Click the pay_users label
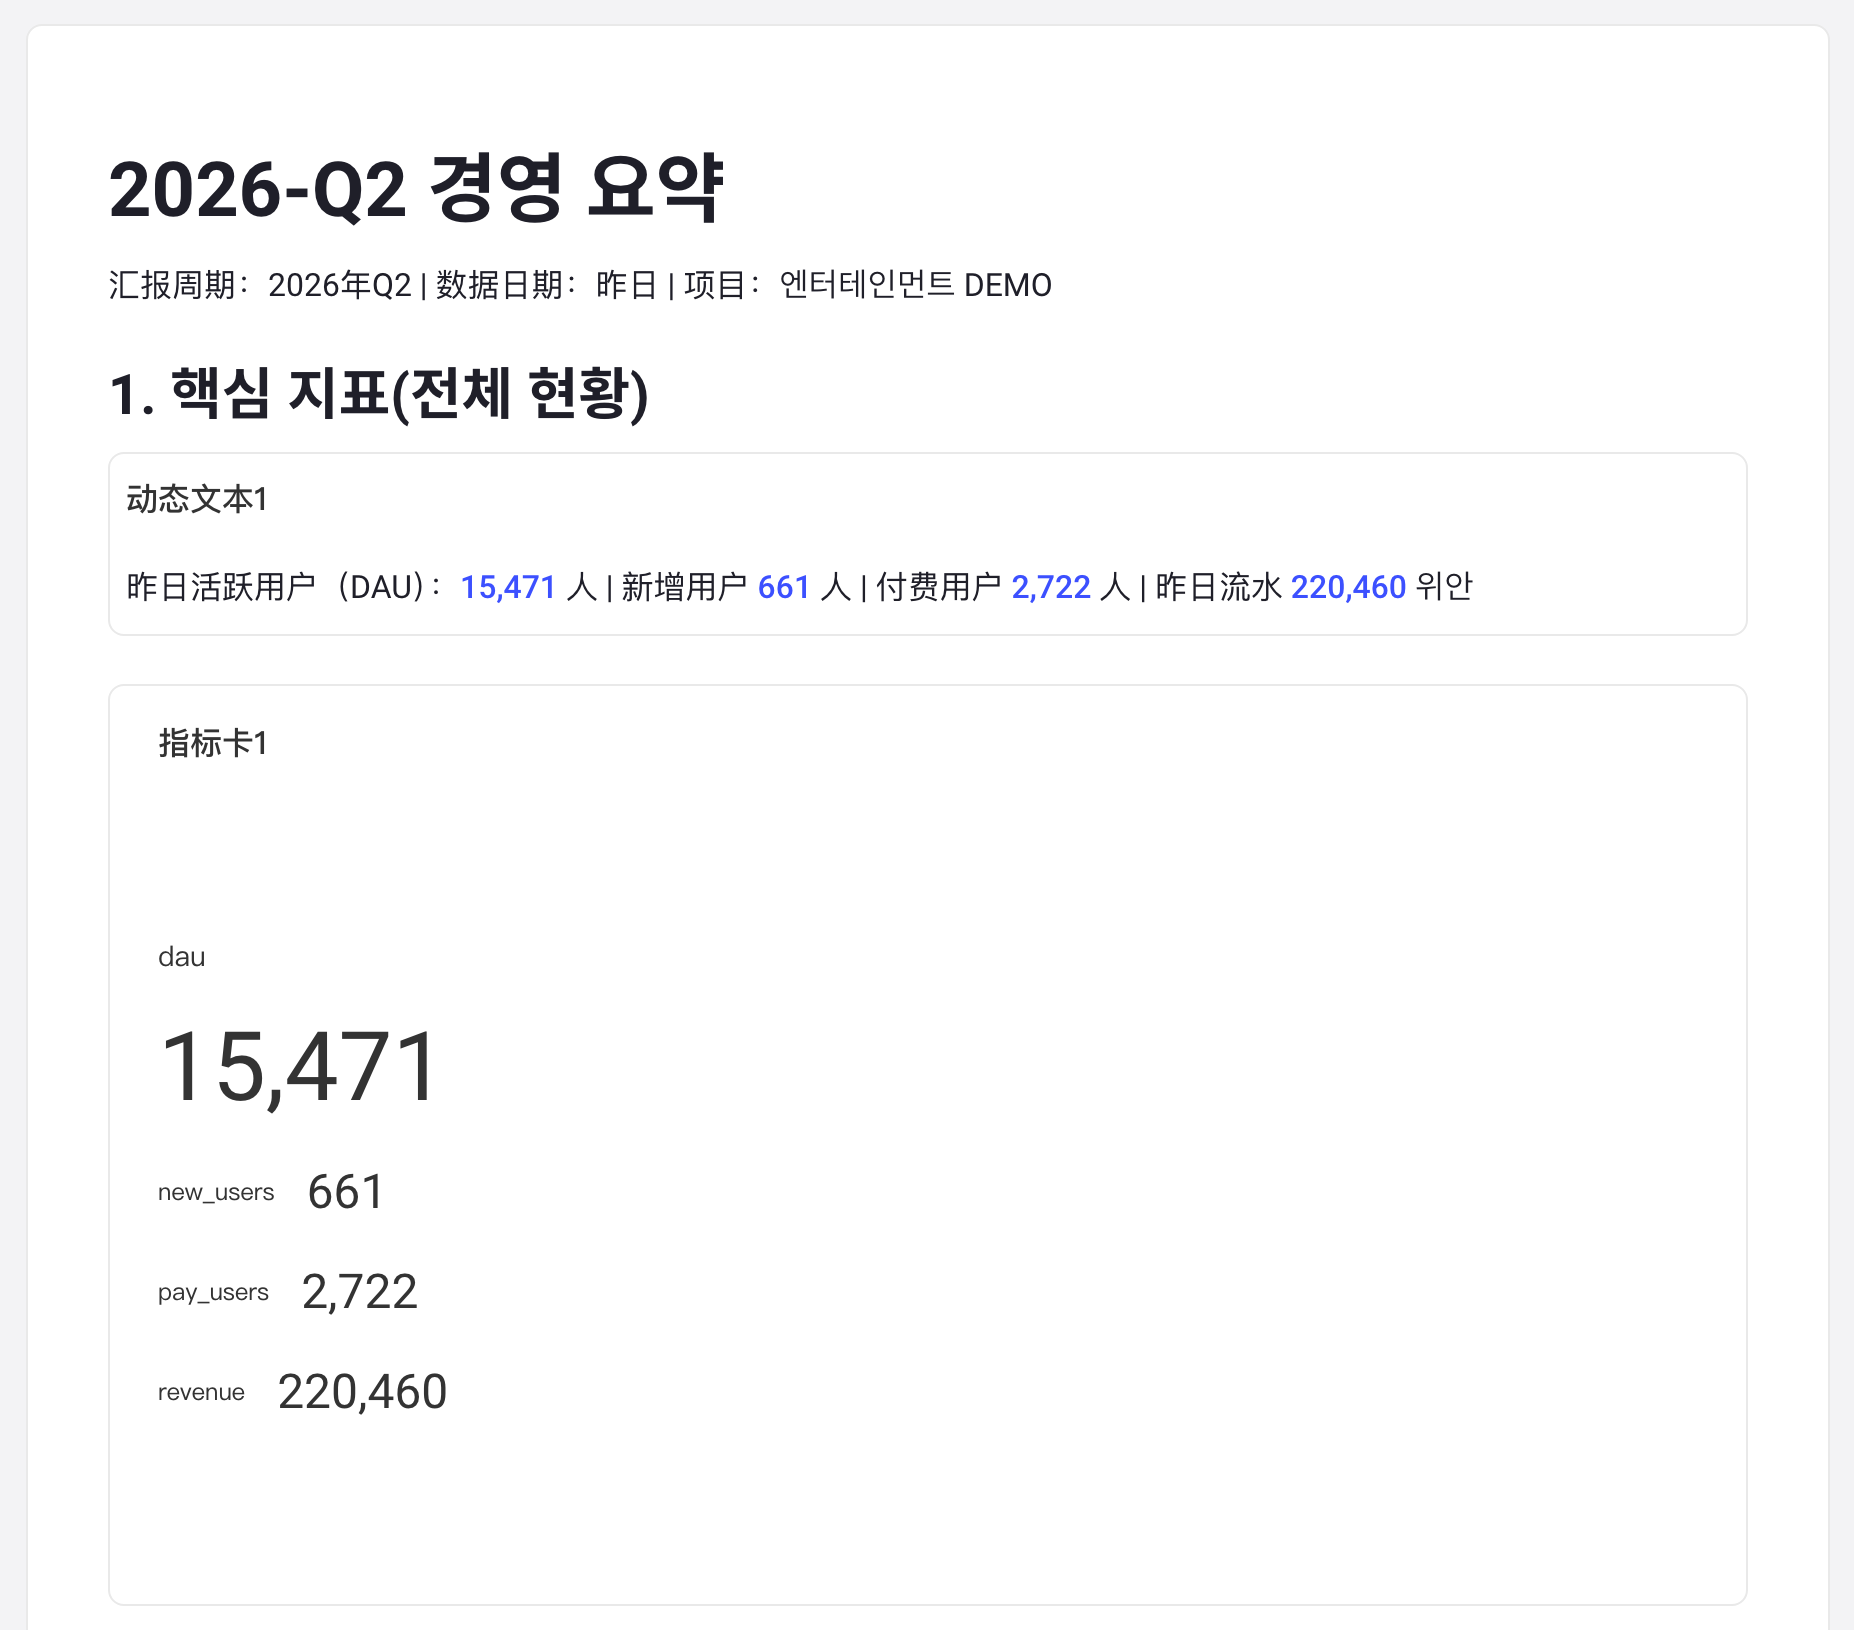This screenshot has width=1854, height=1630. pos(213,1292)
